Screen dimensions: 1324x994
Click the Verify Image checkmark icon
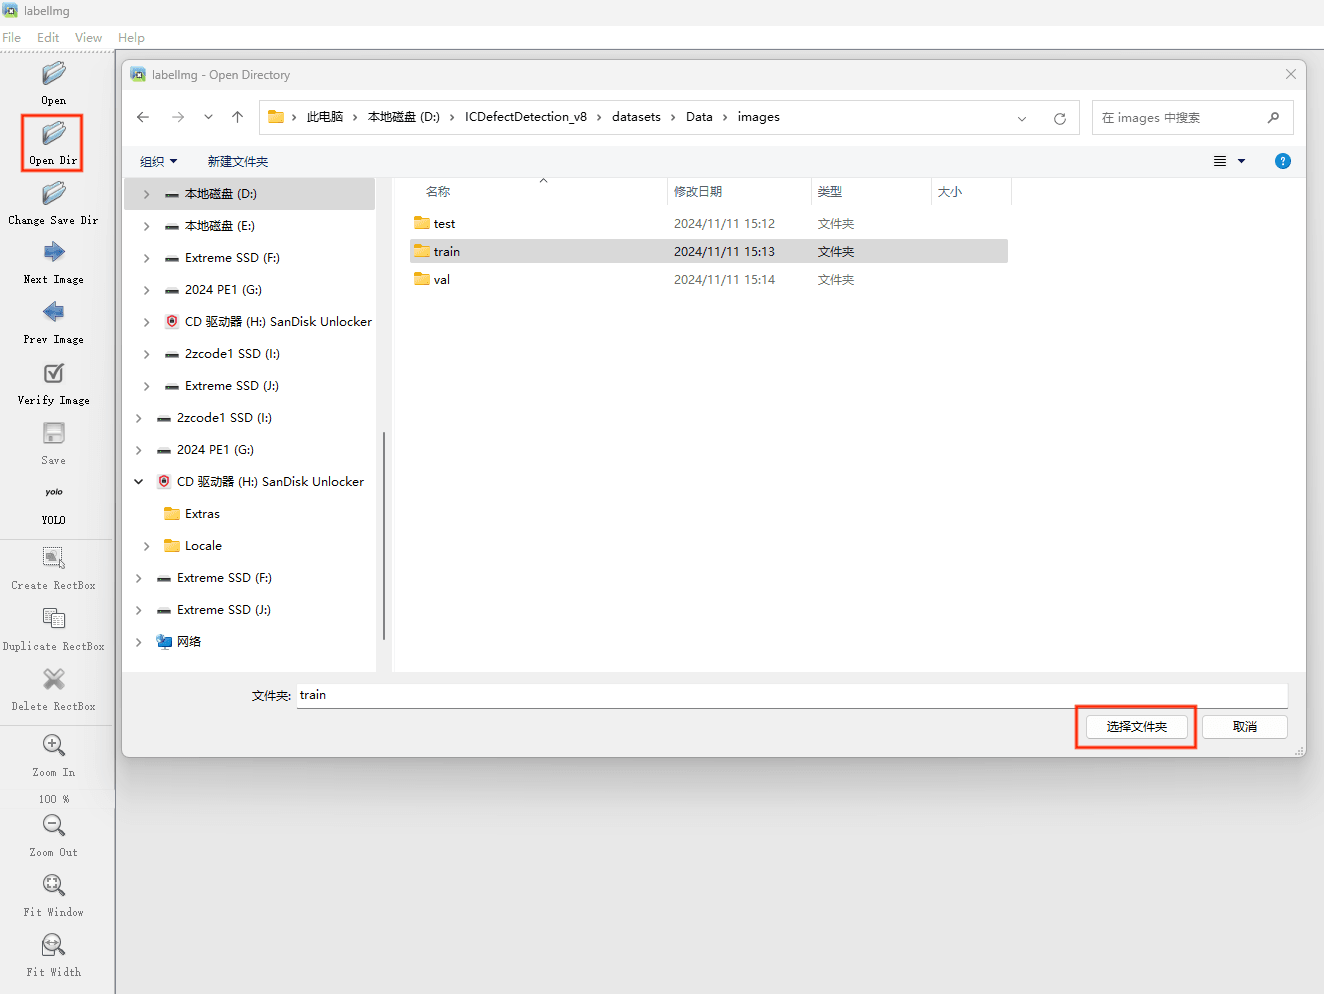pyautogui.click(x=53, y=374)
